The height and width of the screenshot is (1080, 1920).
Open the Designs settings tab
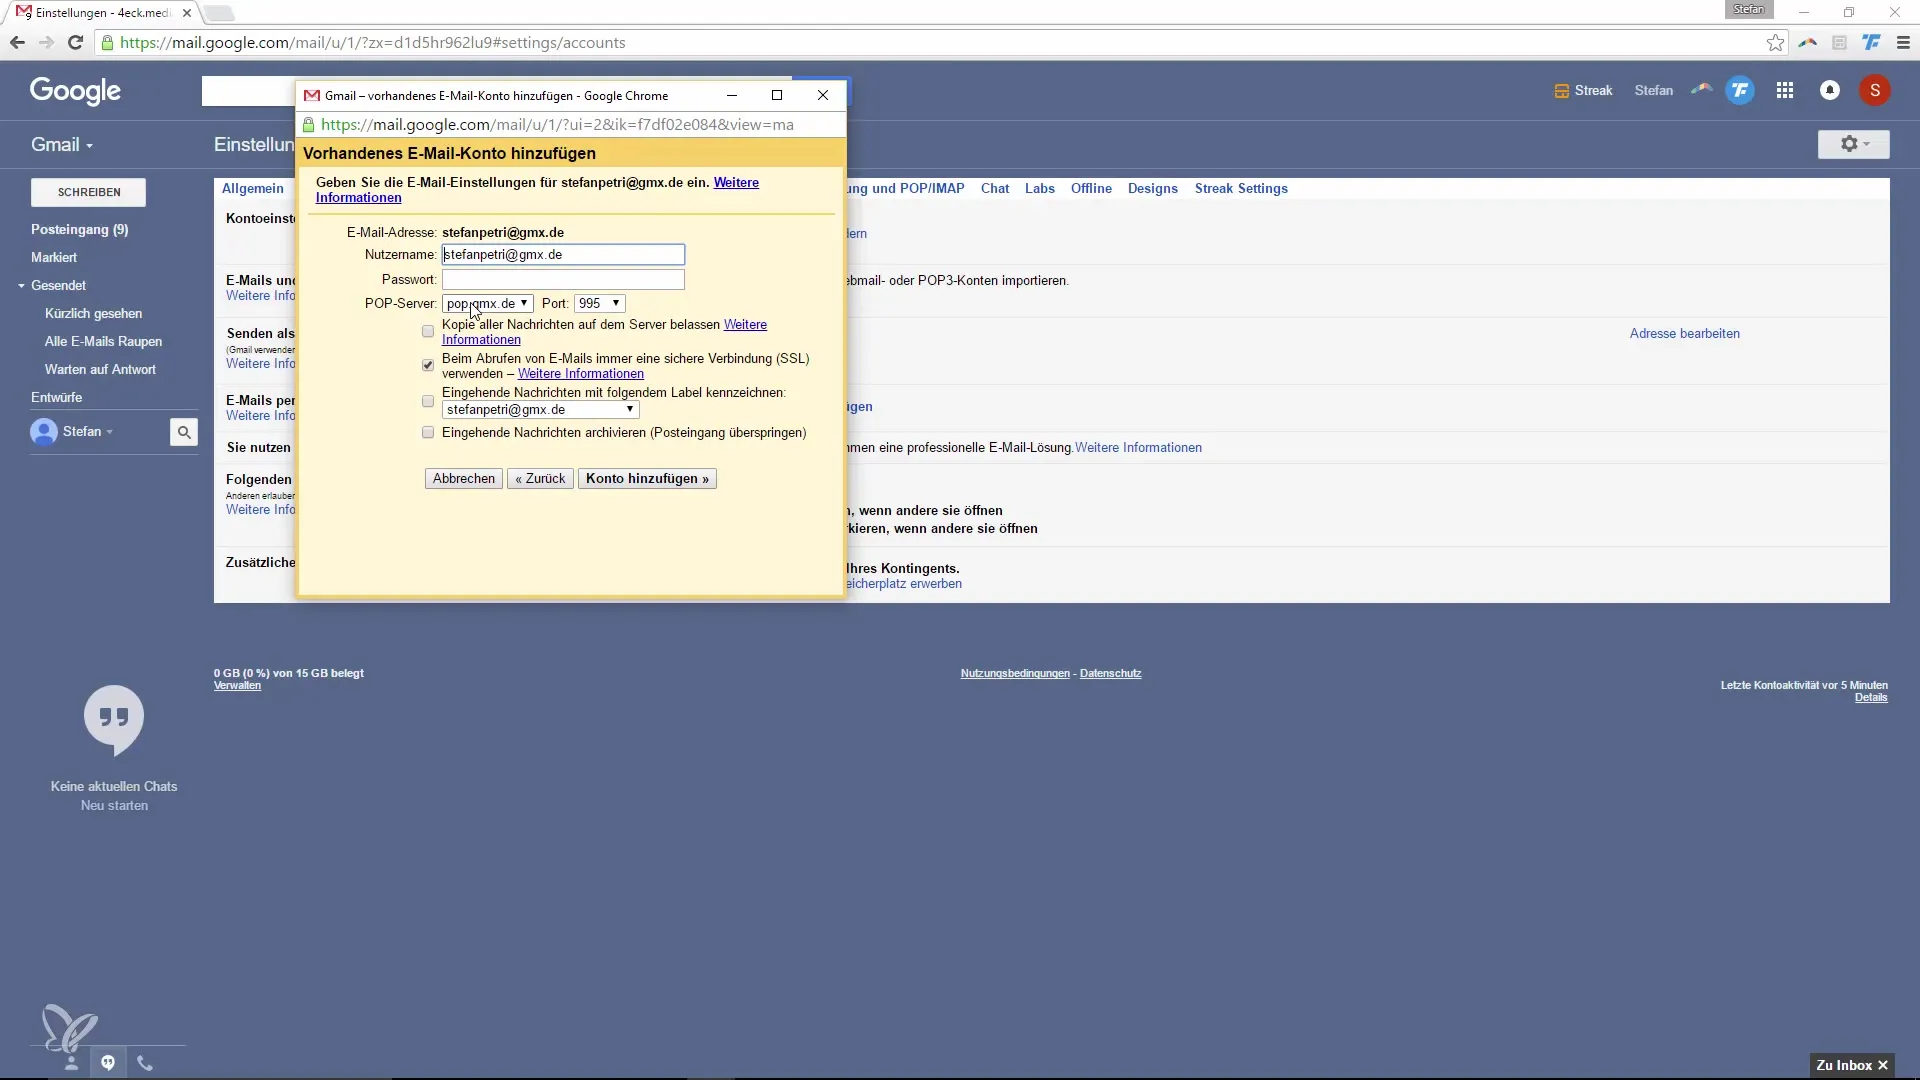[x=1153, y=188]
